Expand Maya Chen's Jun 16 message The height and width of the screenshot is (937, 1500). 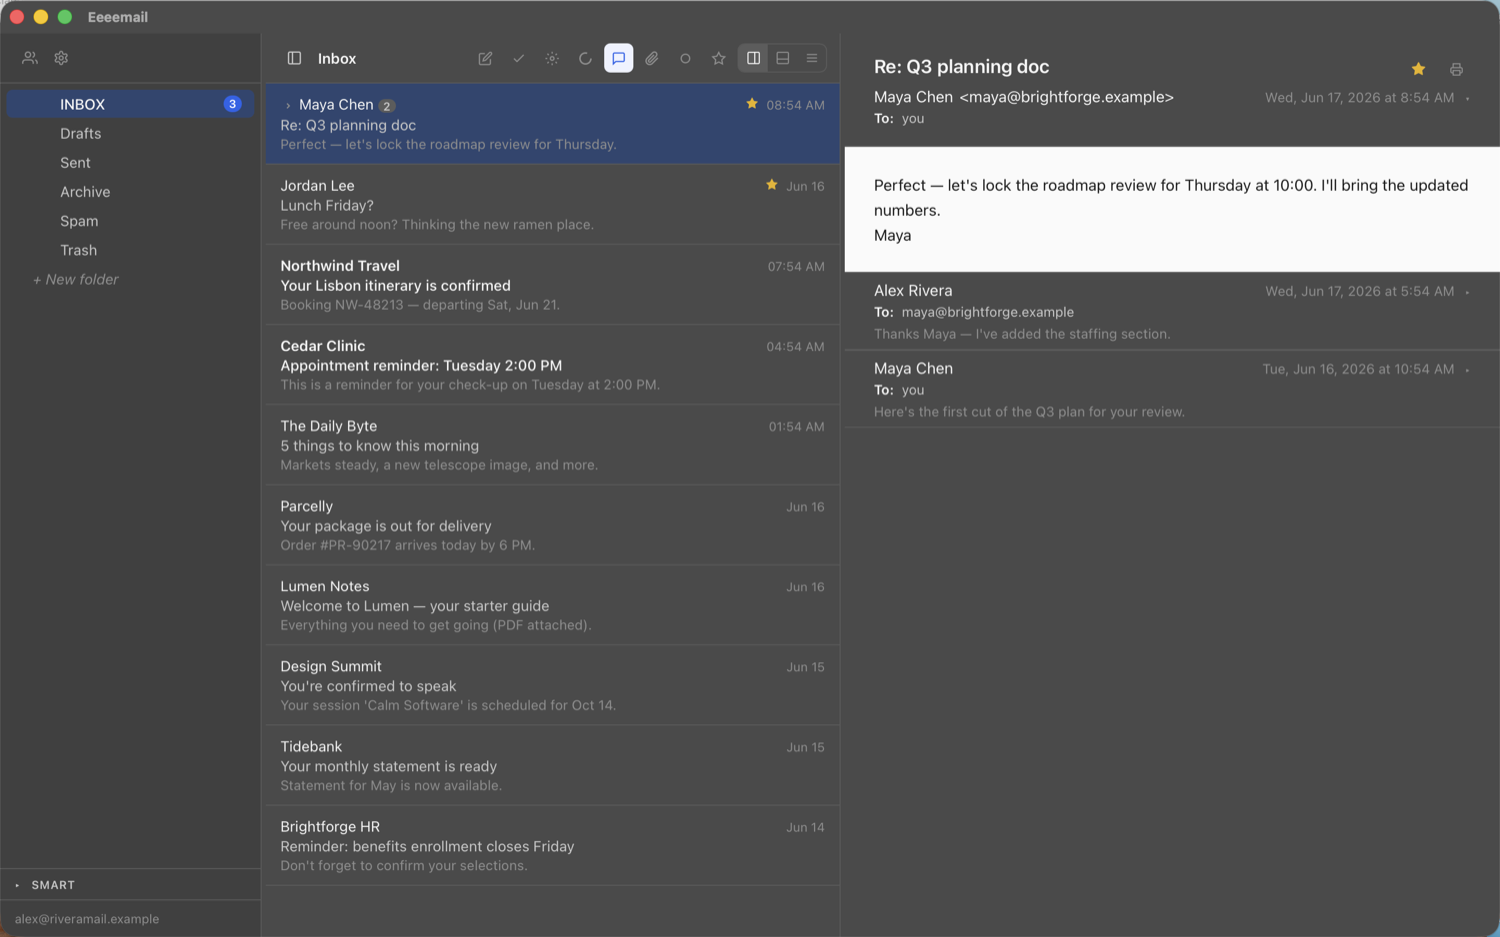(x=1172, y=389)
